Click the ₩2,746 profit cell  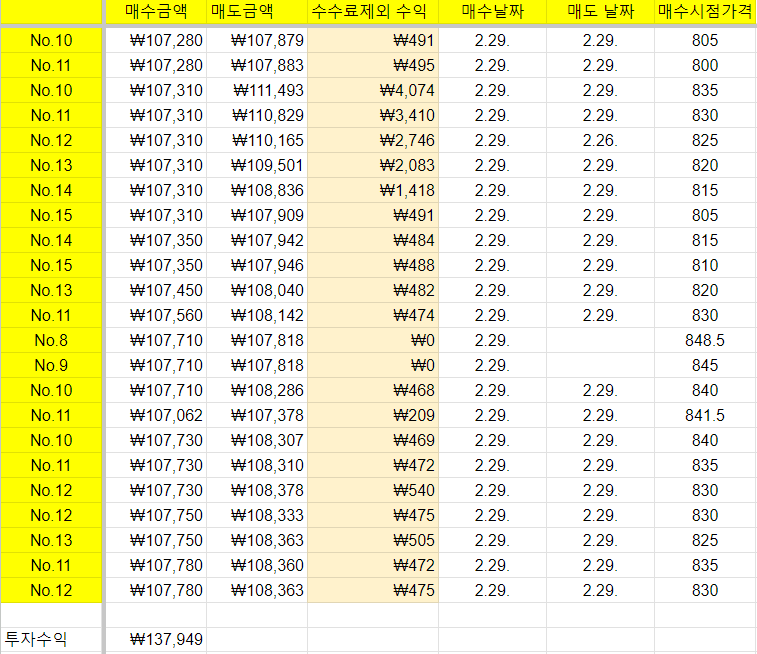click(x=373, y=140)
